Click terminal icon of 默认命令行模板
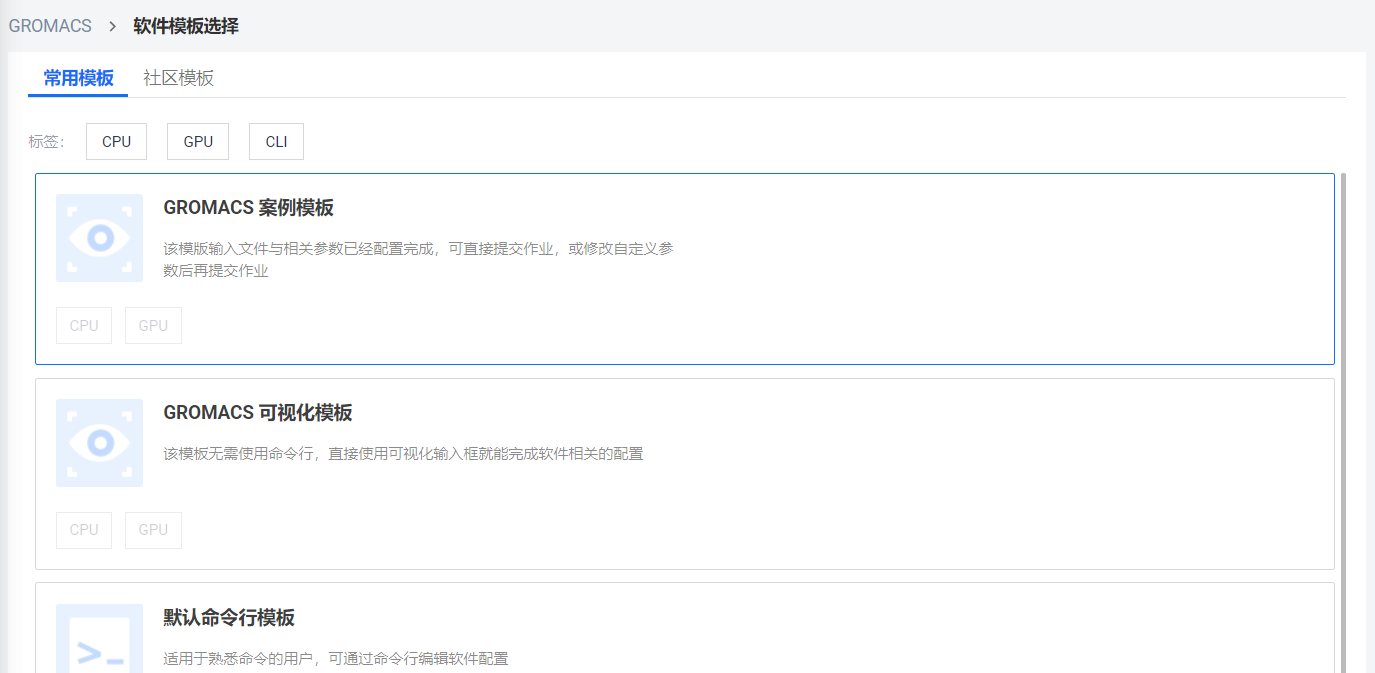The height and width of the screenshot is (673, 1375). point(99,638)
